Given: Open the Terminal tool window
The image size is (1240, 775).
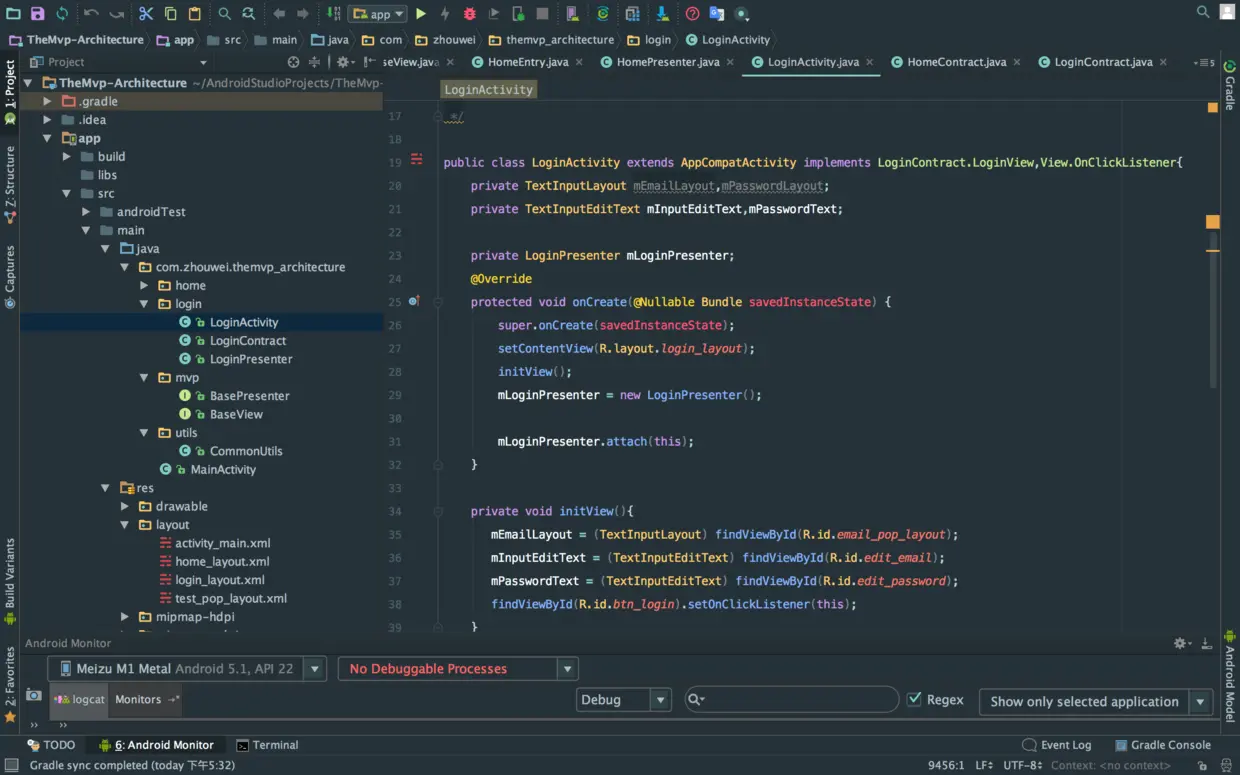Looking at the screenshot, I should [267, 745].
